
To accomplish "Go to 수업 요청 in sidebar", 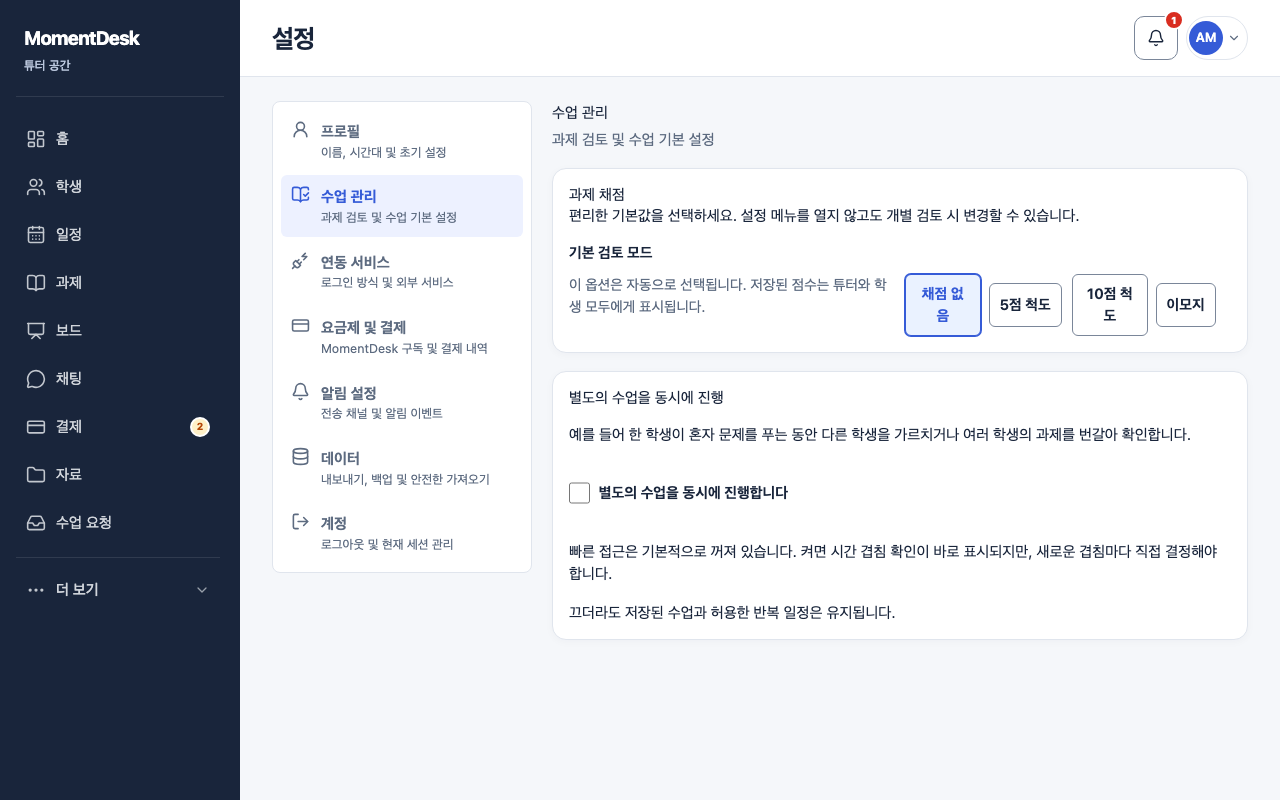I will click(x=120, y=523).
